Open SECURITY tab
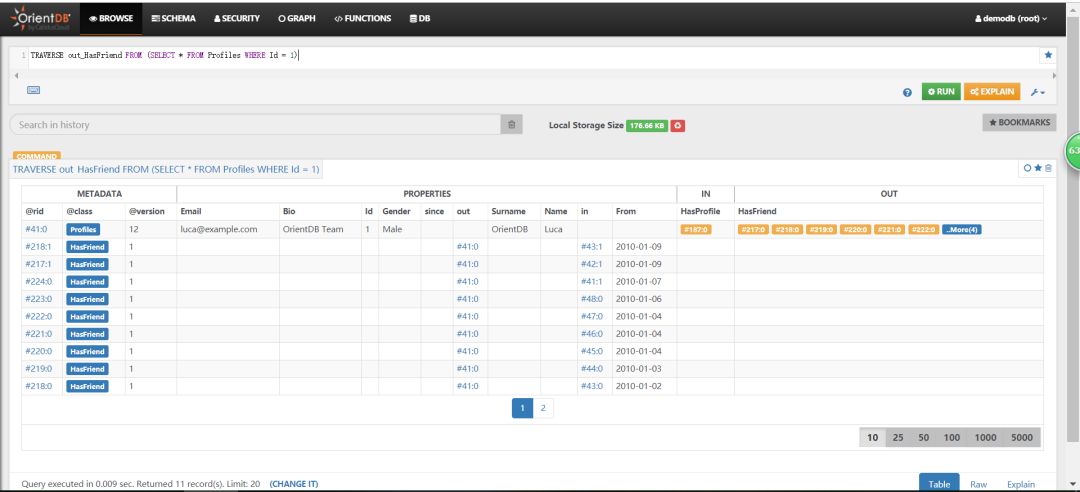Viewport: 1080px width, 492px height. [x=236, y=19]
